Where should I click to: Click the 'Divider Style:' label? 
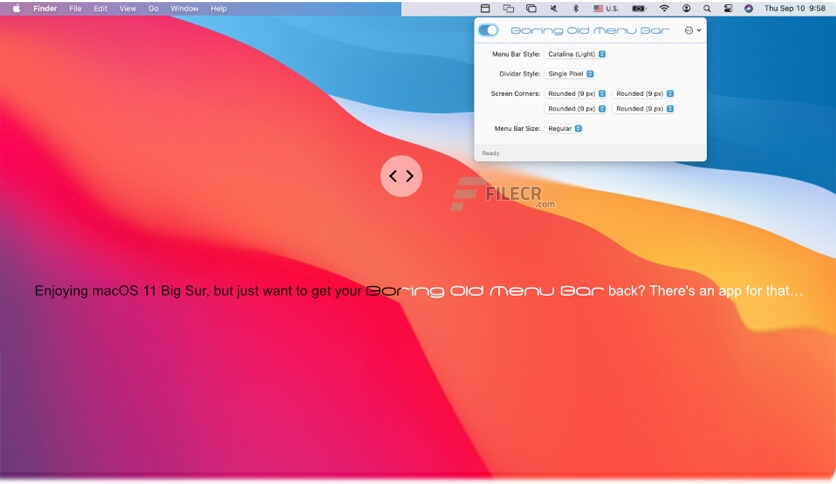point(519,74)
